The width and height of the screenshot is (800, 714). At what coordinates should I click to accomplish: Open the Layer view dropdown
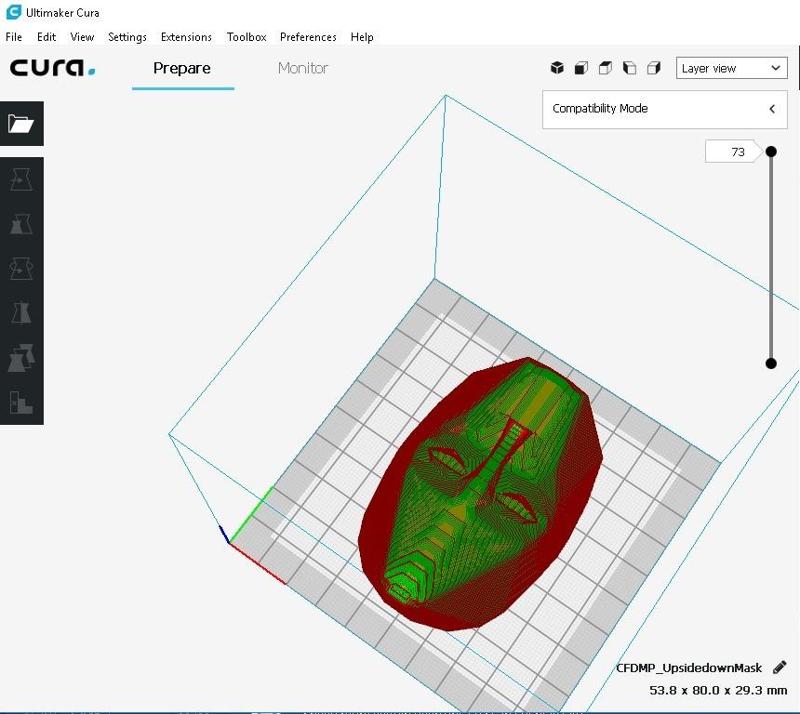click(x=731, y=68)
